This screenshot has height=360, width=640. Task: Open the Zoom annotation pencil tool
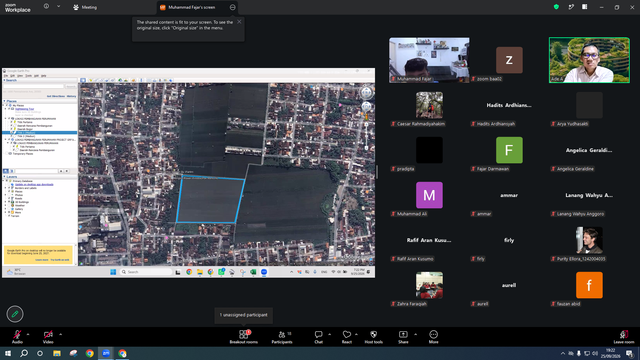pyautogui.click(x=15, y=314)
